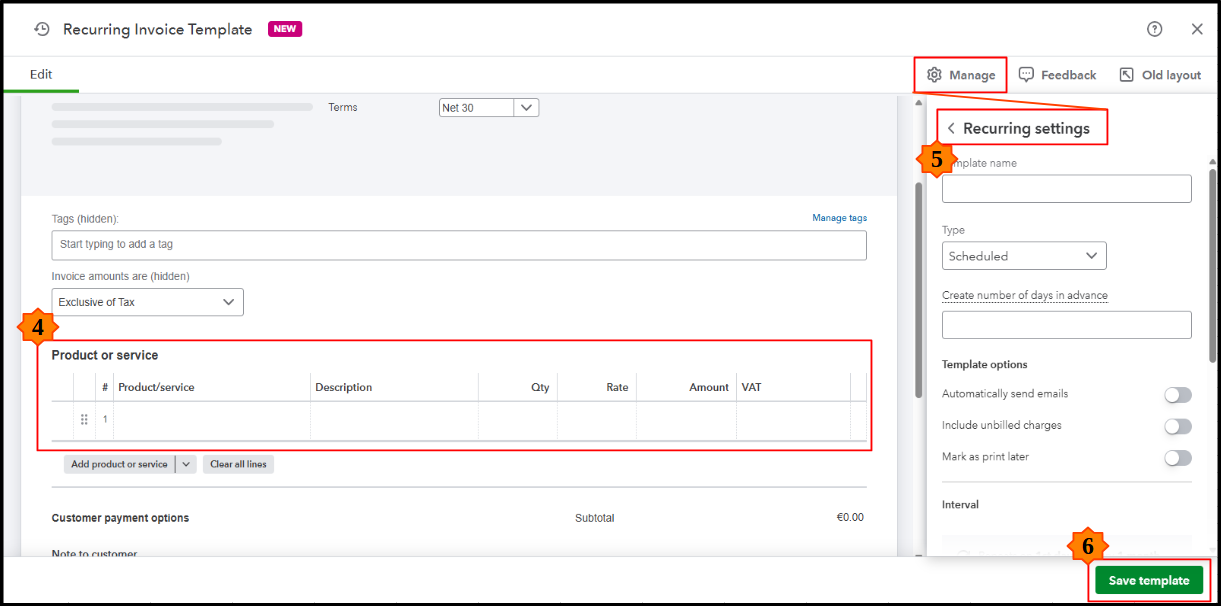Click the history clock icon beside title

[x=42, y=29]
